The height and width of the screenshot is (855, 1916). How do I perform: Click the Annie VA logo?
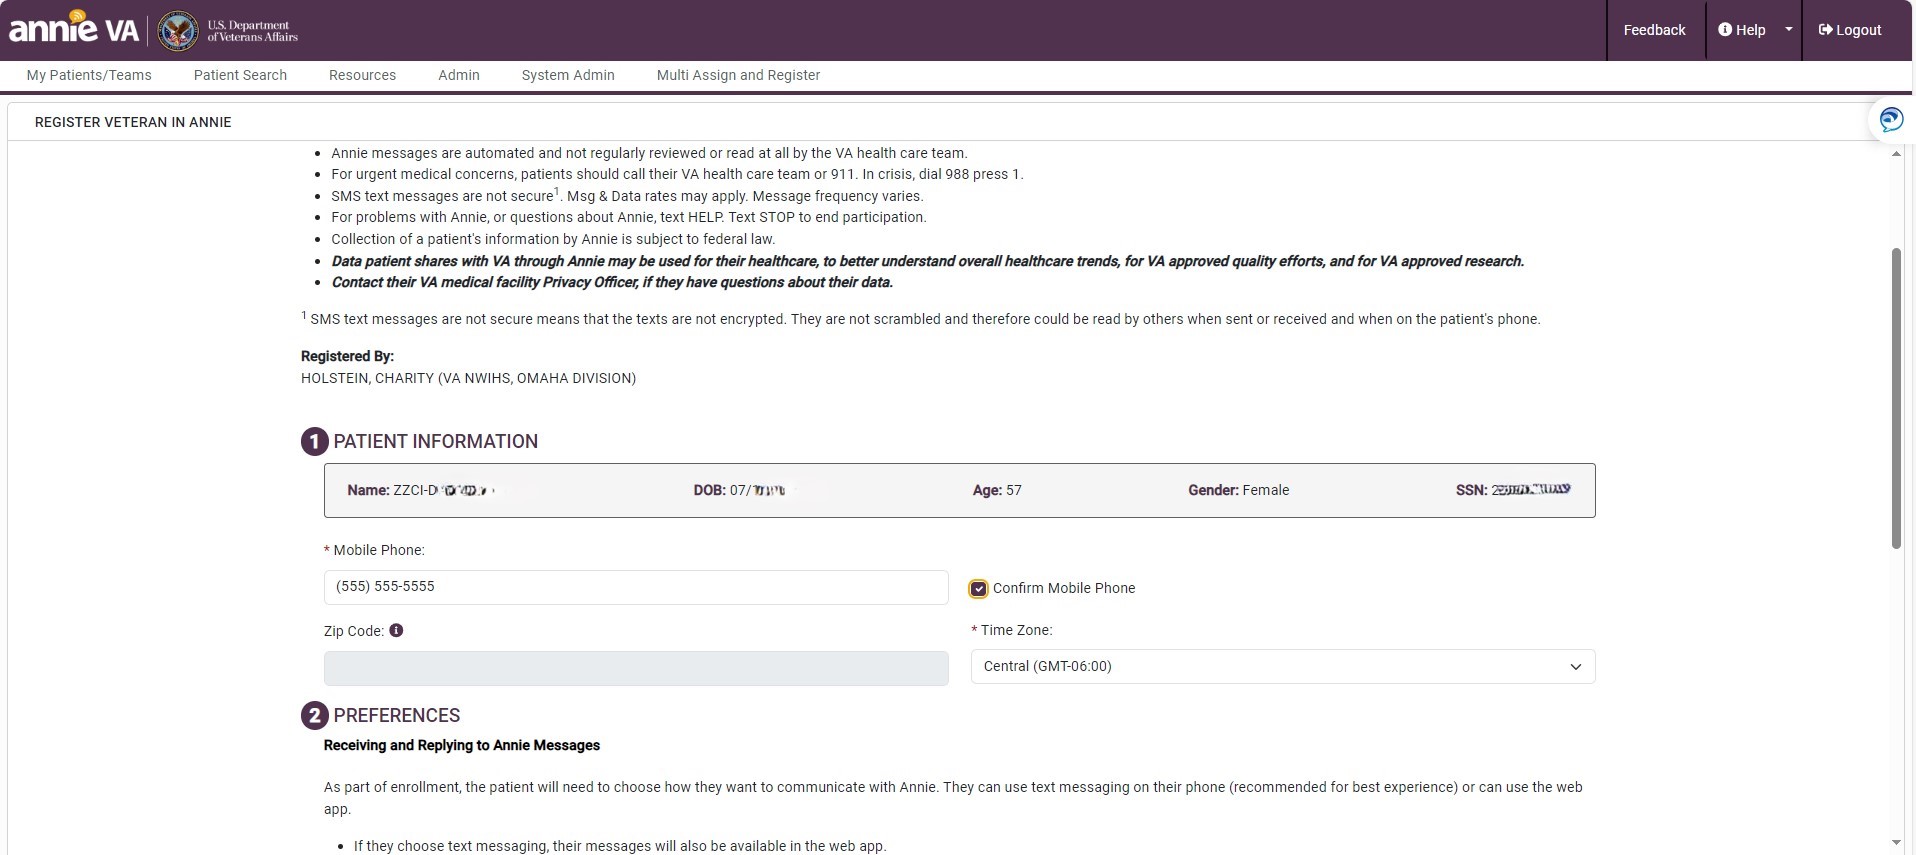(74, 28)
